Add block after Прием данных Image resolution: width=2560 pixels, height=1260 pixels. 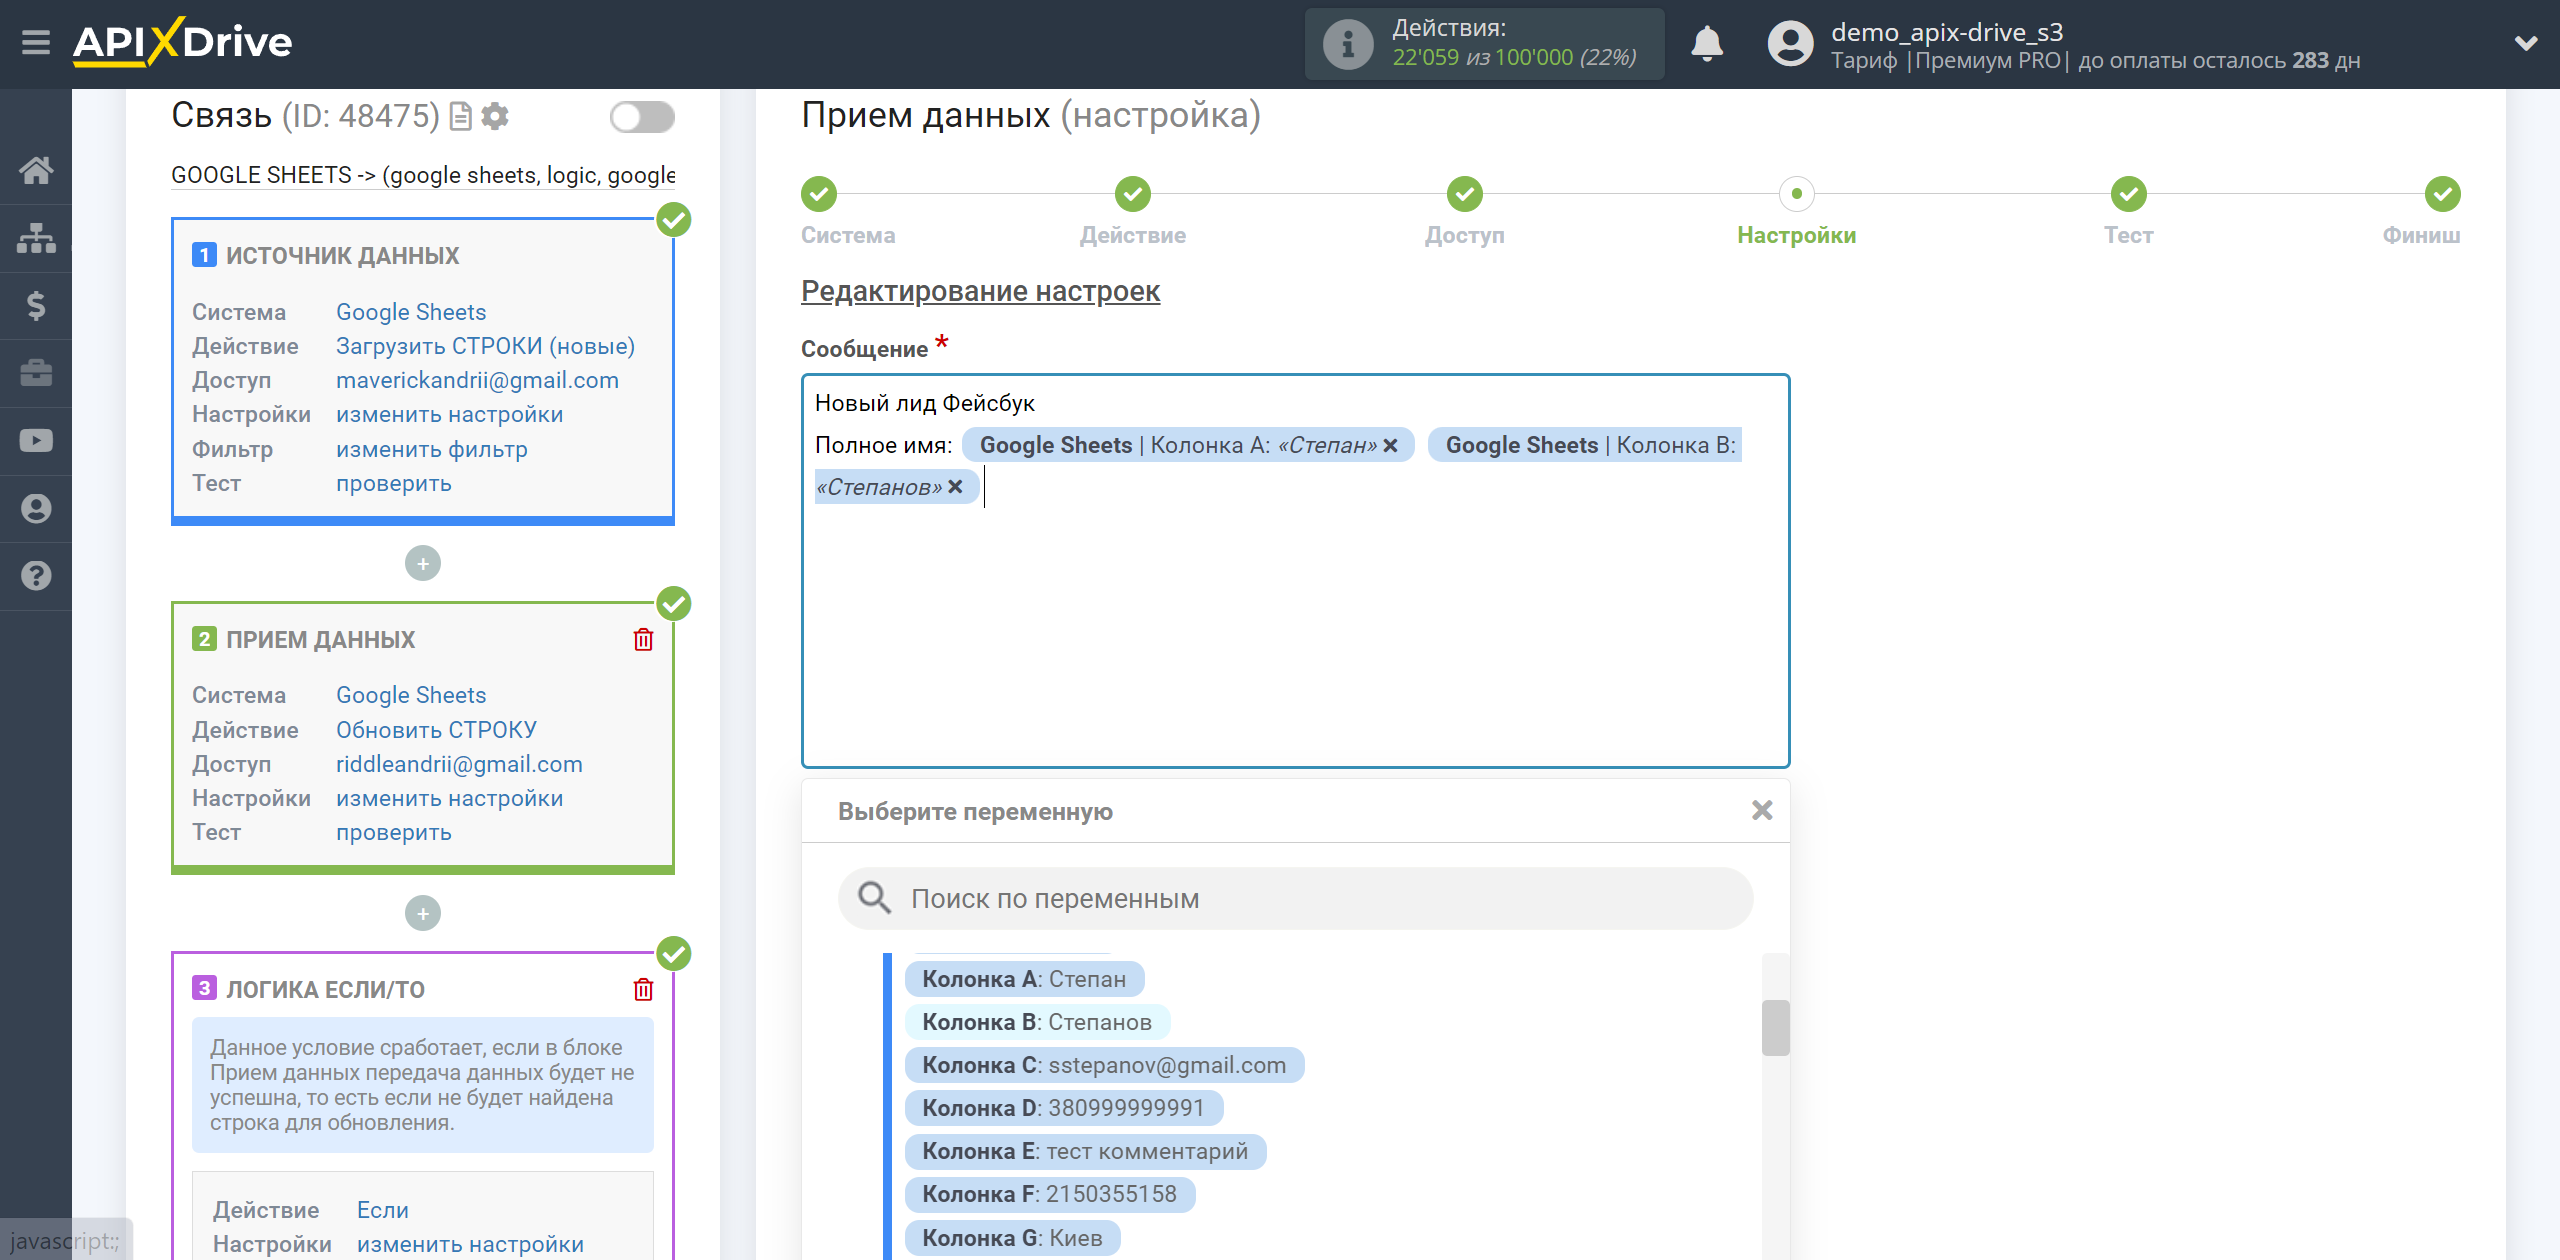[423, 914]
